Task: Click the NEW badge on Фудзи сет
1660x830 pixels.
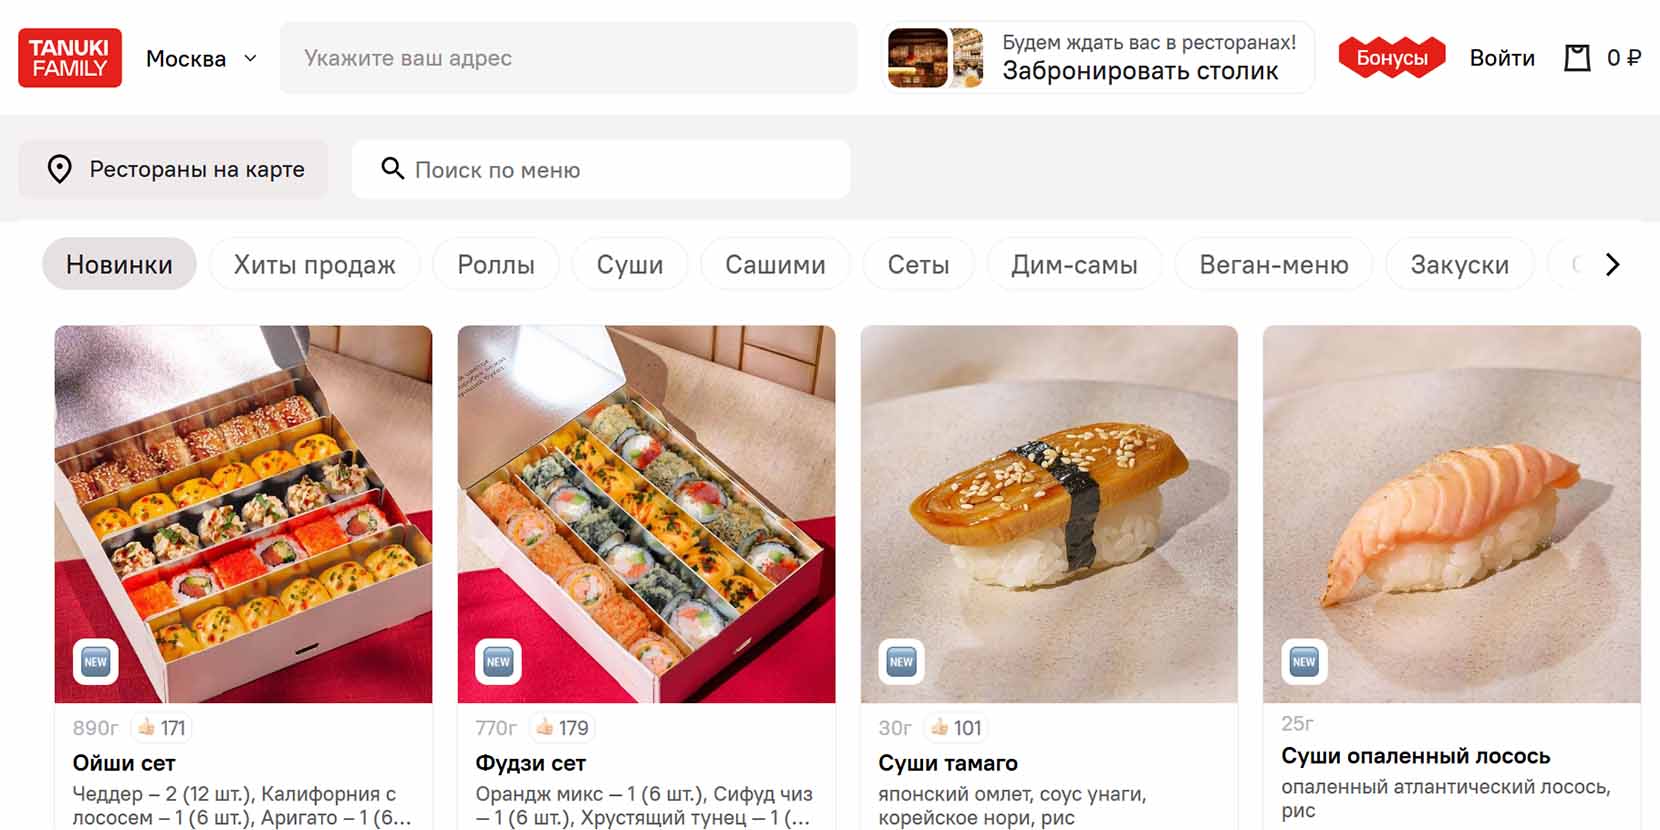Action: [x=498, y=661]
